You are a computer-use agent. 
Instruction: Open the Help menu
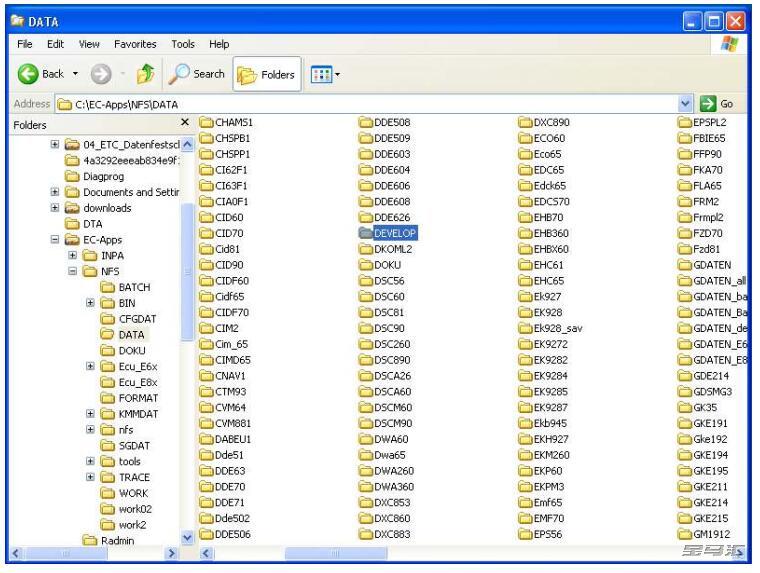(219, 44)
